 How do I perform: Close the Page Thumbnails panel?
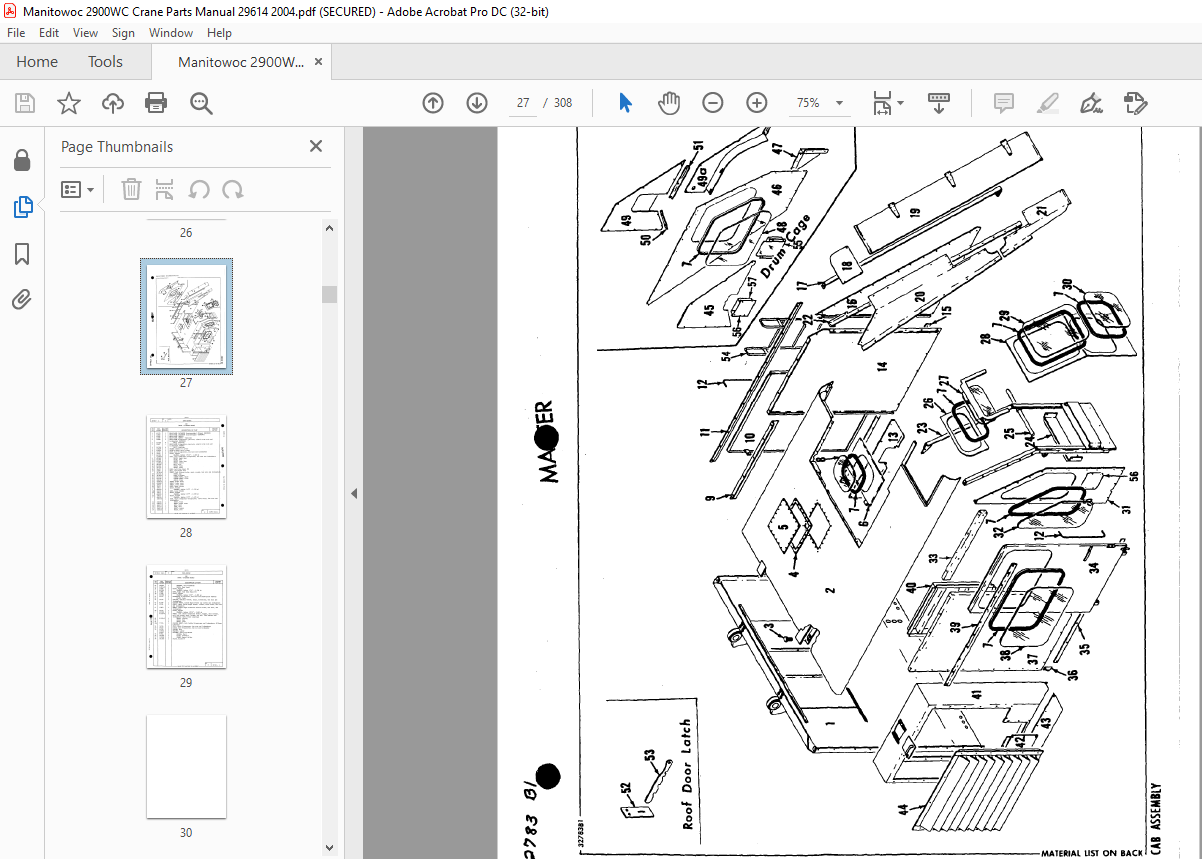click(x=316, y=146)
